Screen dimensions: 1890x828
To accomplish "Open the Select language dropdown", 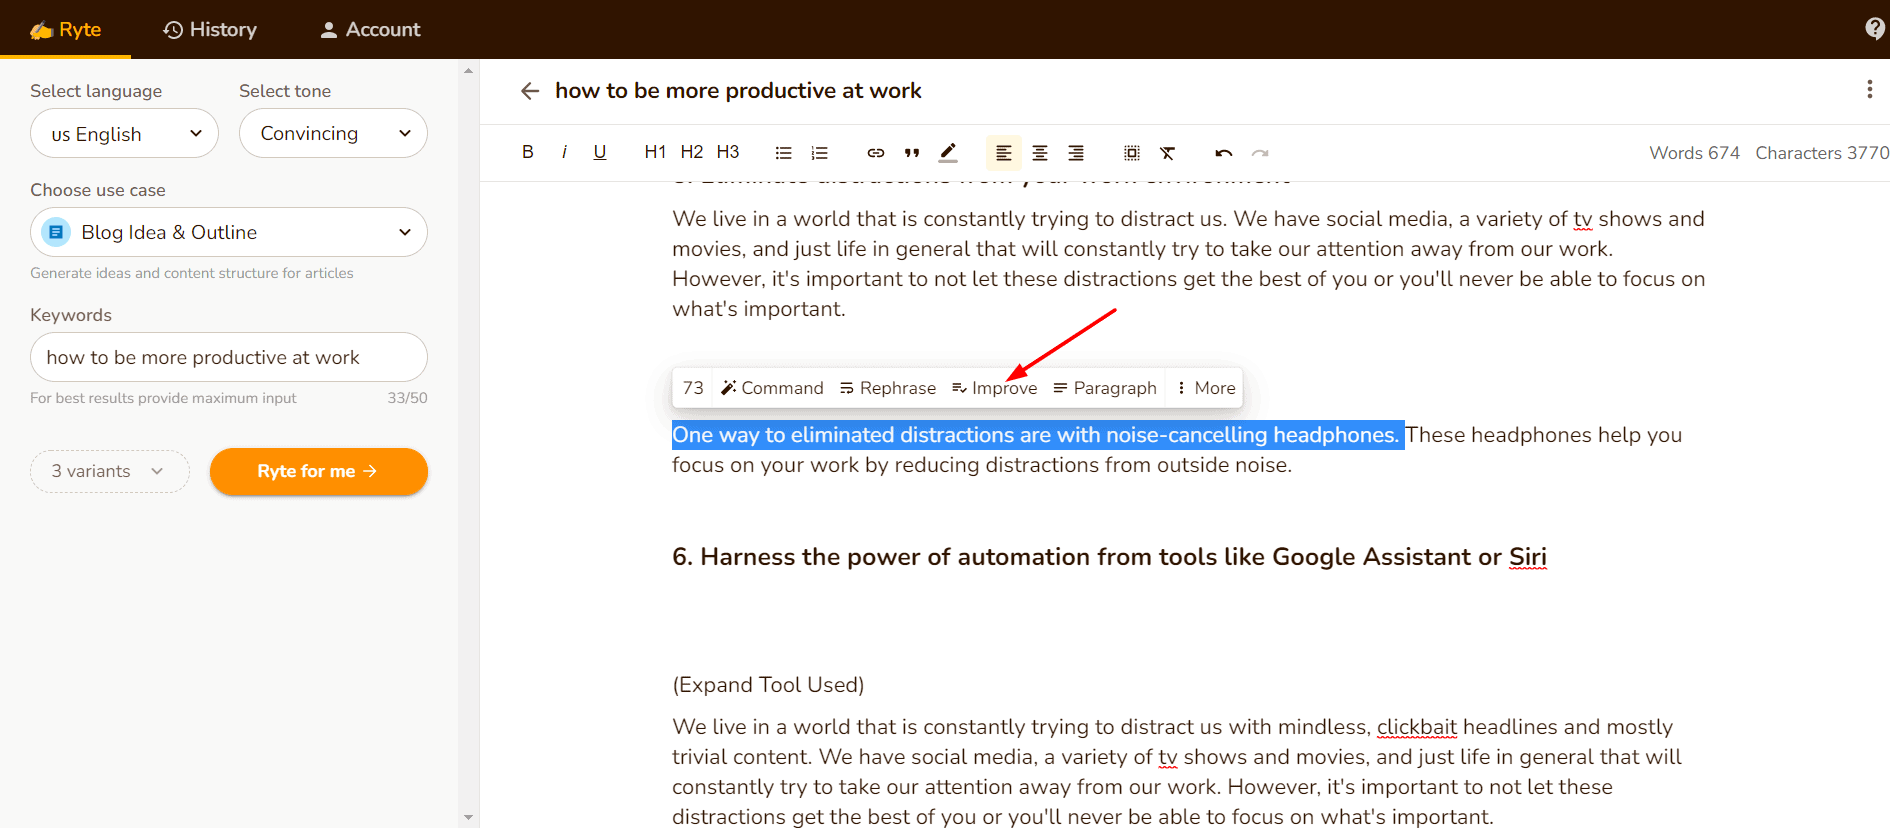I will (x=124, y=134).
